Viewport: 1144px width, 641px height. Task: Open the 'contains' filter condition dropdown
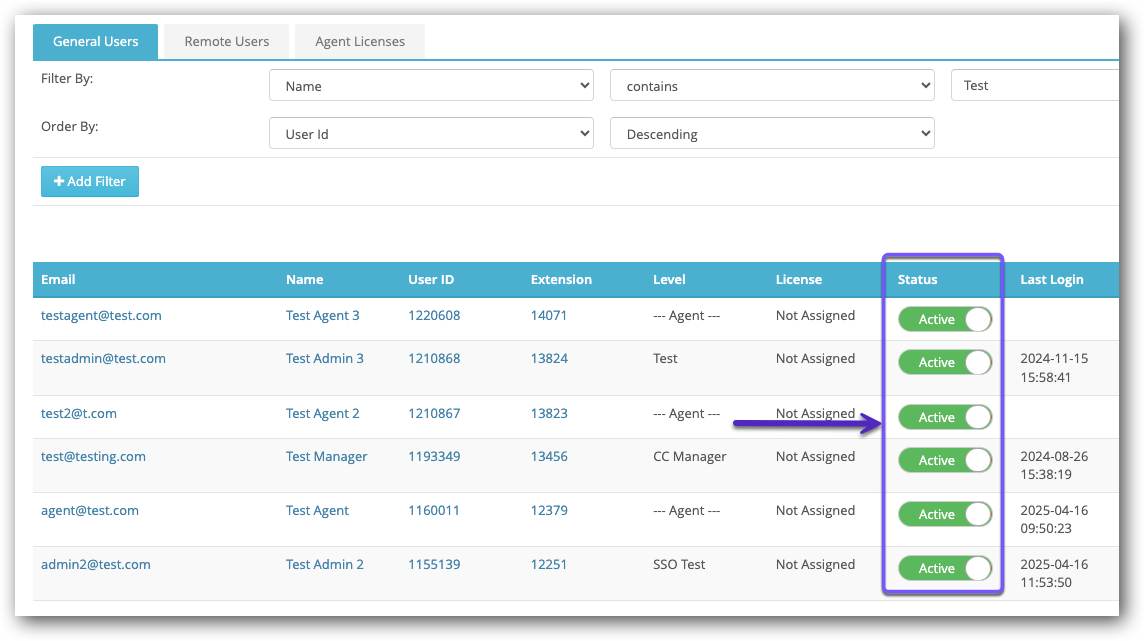click(772, 85)
